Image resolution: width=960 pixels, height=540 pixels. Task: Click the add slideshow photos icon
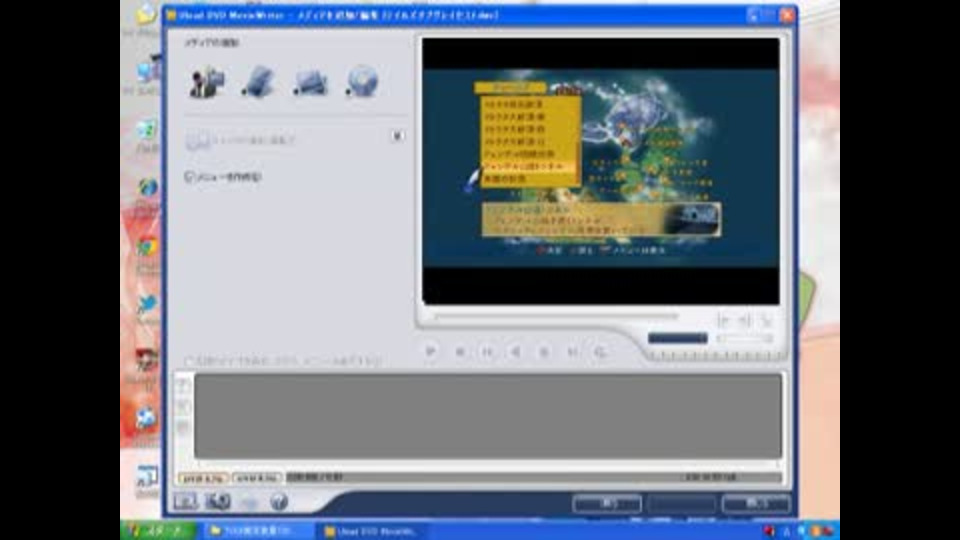(310, 83)
